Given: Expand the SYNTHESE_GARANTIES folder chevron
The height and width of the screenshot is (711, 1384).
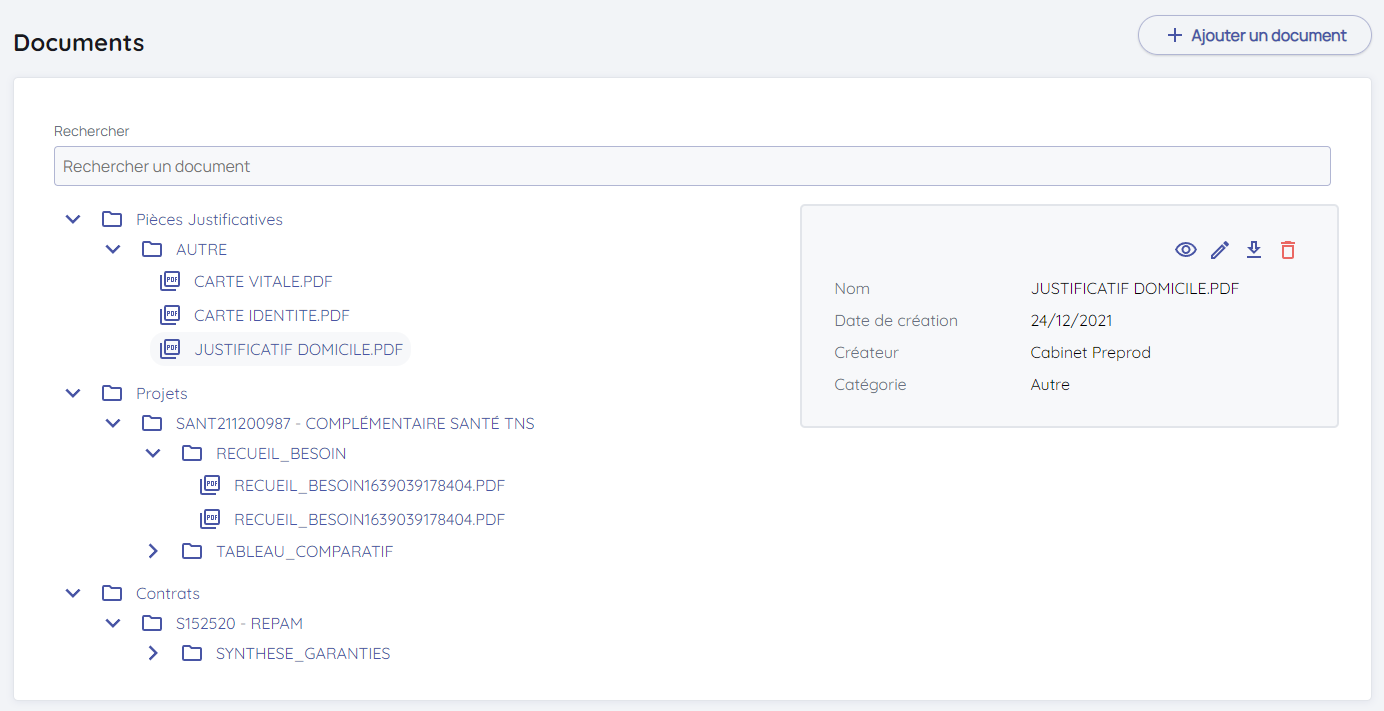Looking at the screenshot, I should (x=153, y=654).
